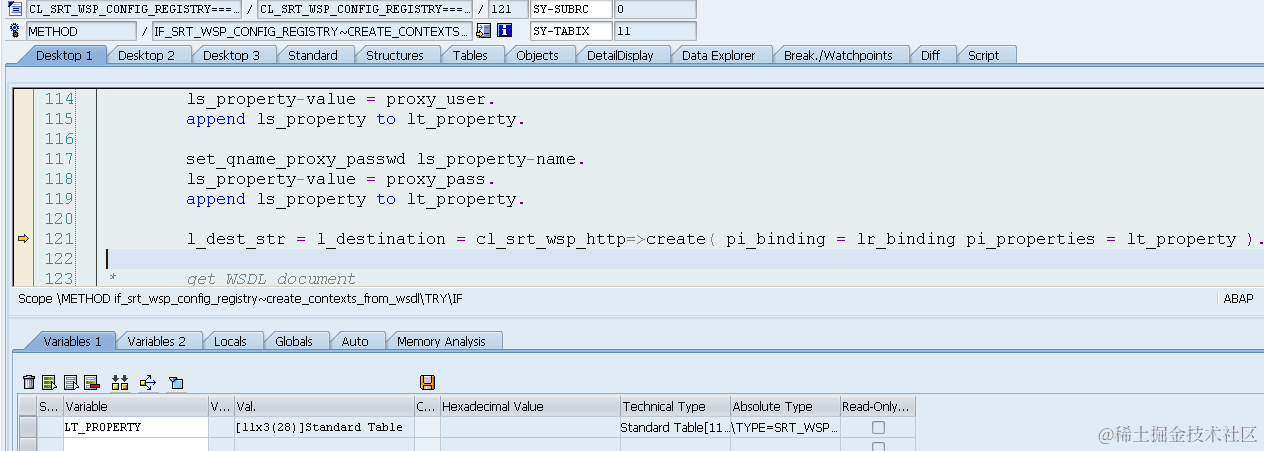The image size is (1264, 451).
Task: Open the Break./Watchpoints tab
Action: [x=838, y=55]
